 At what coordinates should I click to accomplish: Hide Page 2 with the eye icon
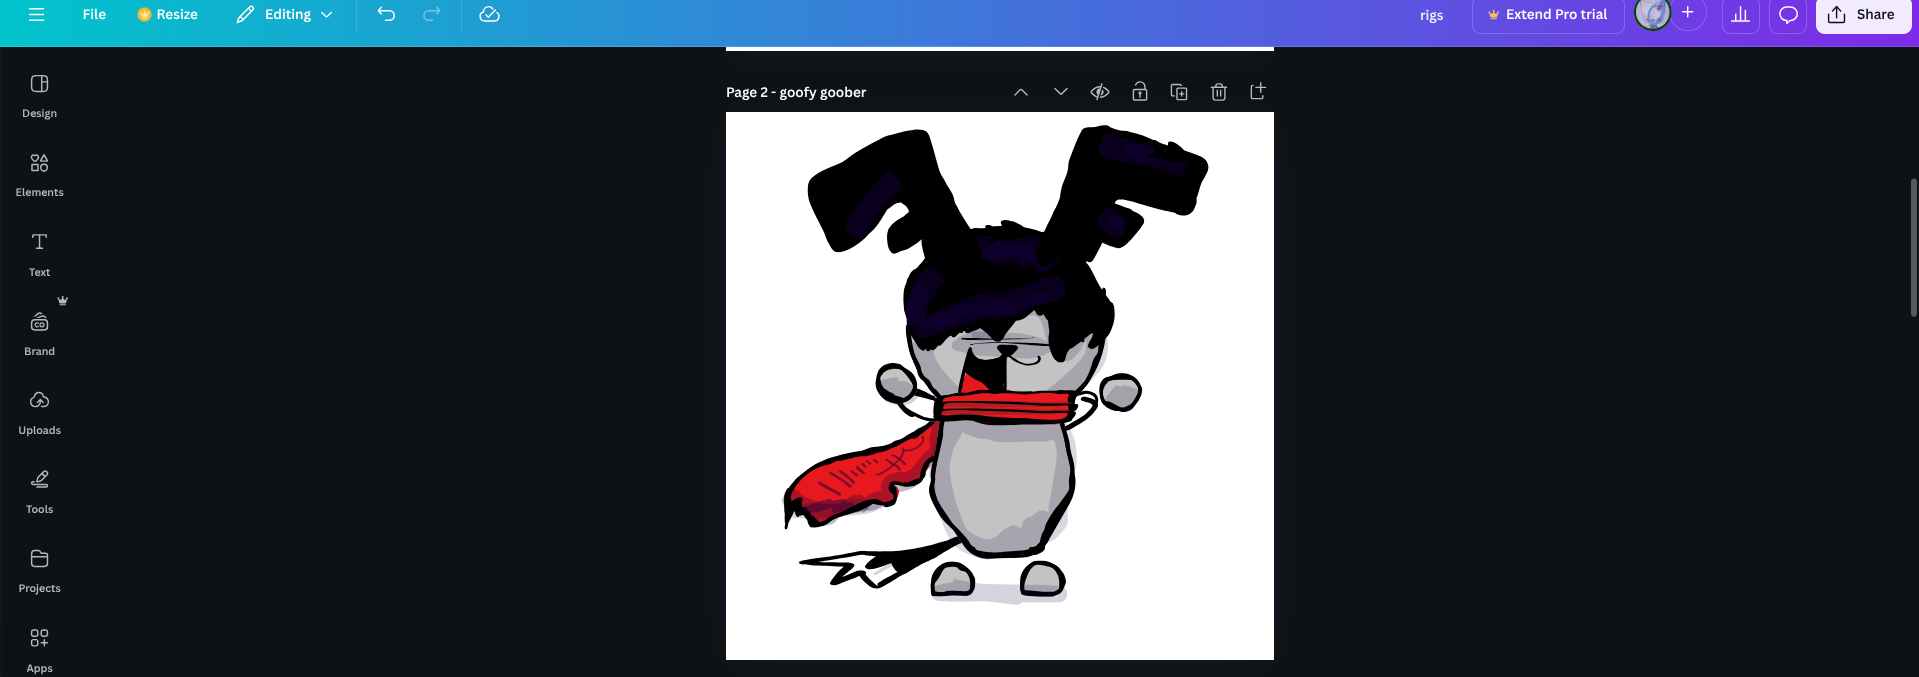point(1100,92)
